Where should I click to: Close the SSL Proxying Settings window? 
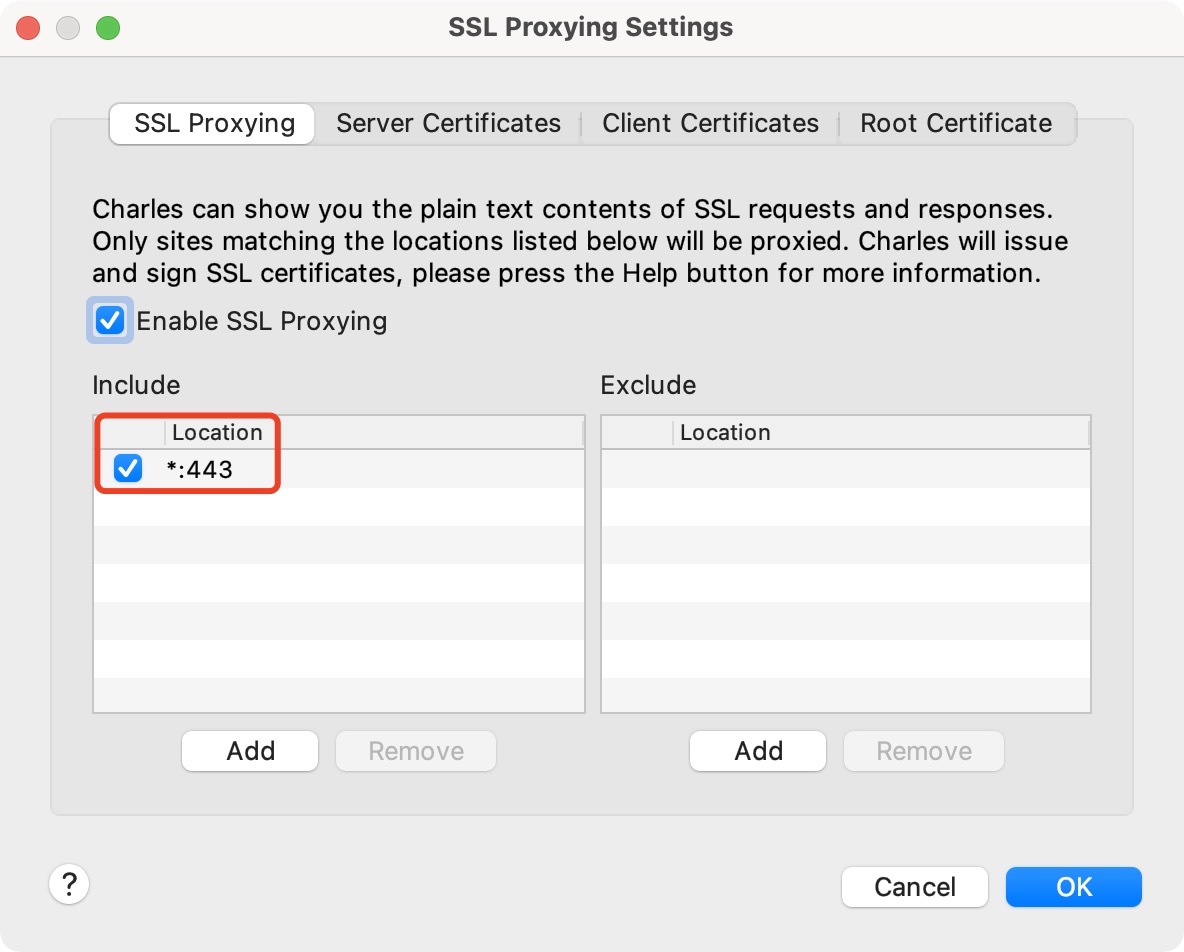point(28,28)
